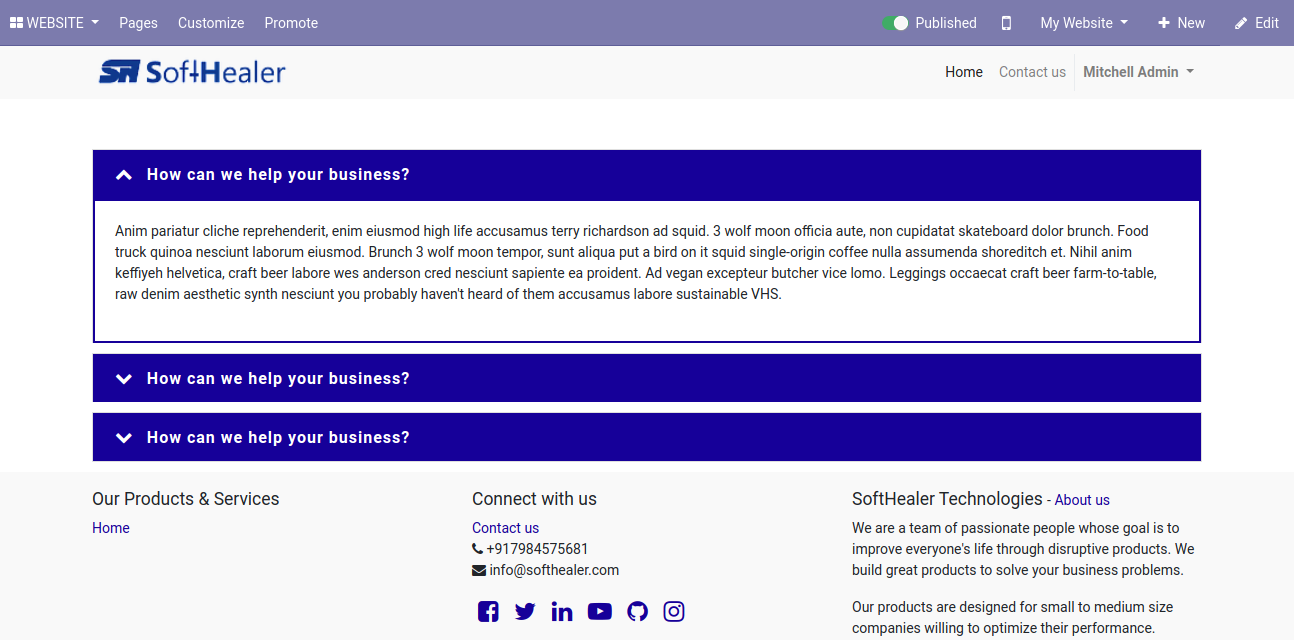This screenshot has width=1294, height=640.
Task: Click the info@softhealer.com email address
Action: [554, 570]
